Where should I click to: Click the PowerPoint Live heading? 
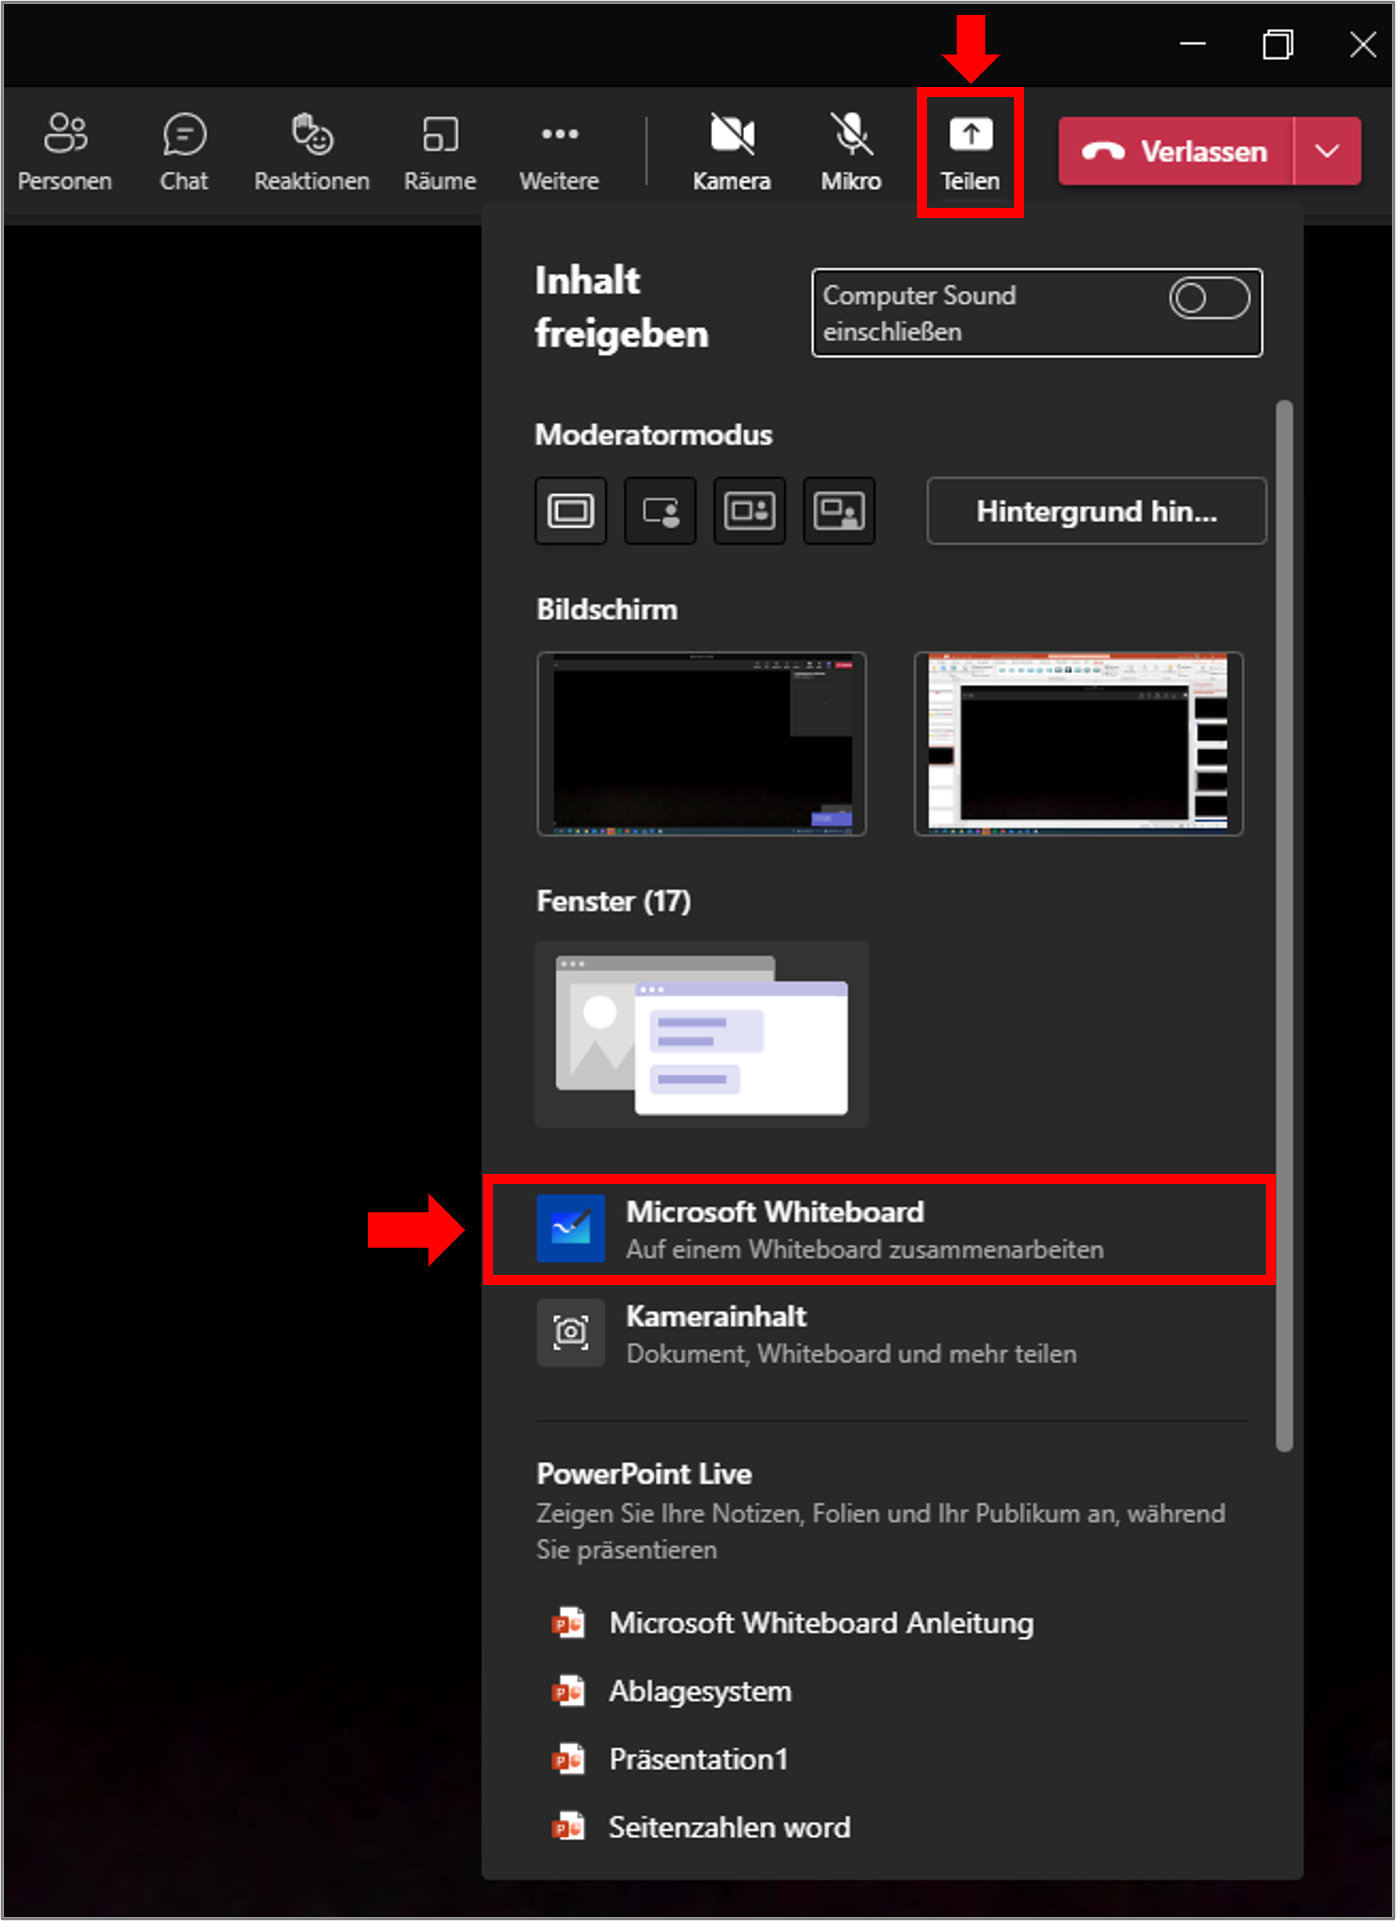tap(644, 1474)
